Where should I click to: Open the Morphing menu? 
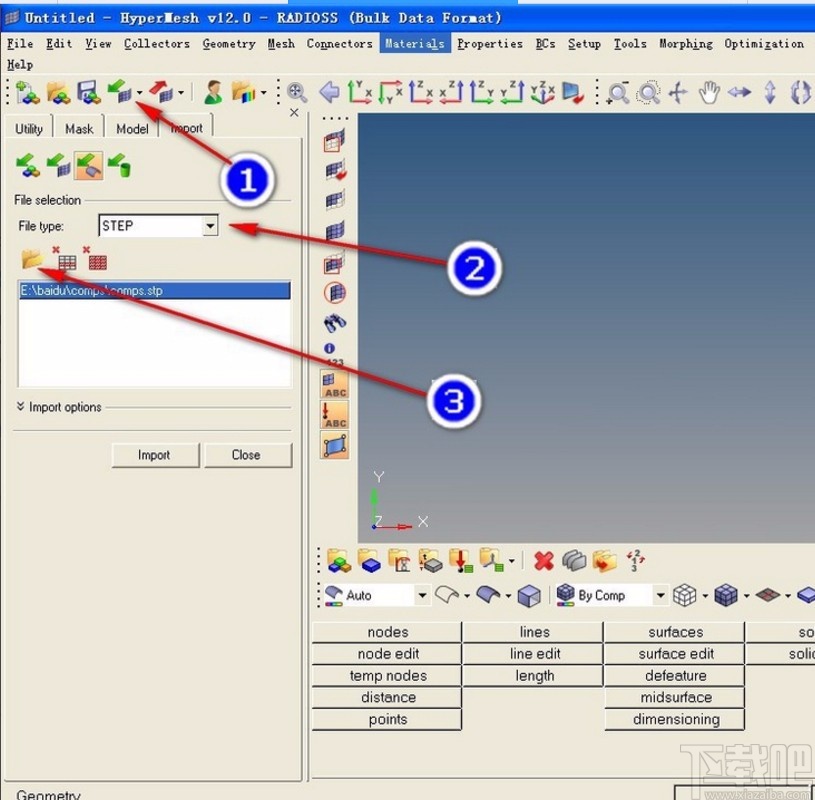coord(686,44)
